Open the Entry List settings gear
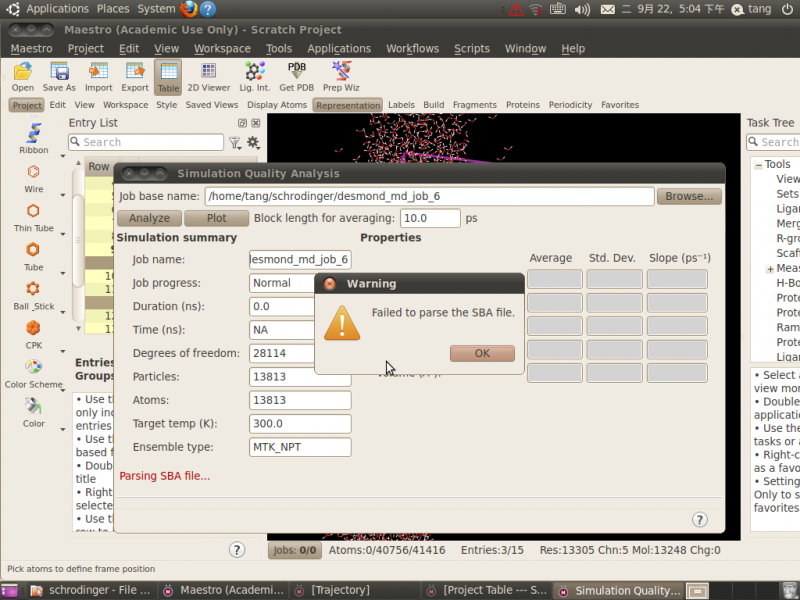 tap(253, 142)
